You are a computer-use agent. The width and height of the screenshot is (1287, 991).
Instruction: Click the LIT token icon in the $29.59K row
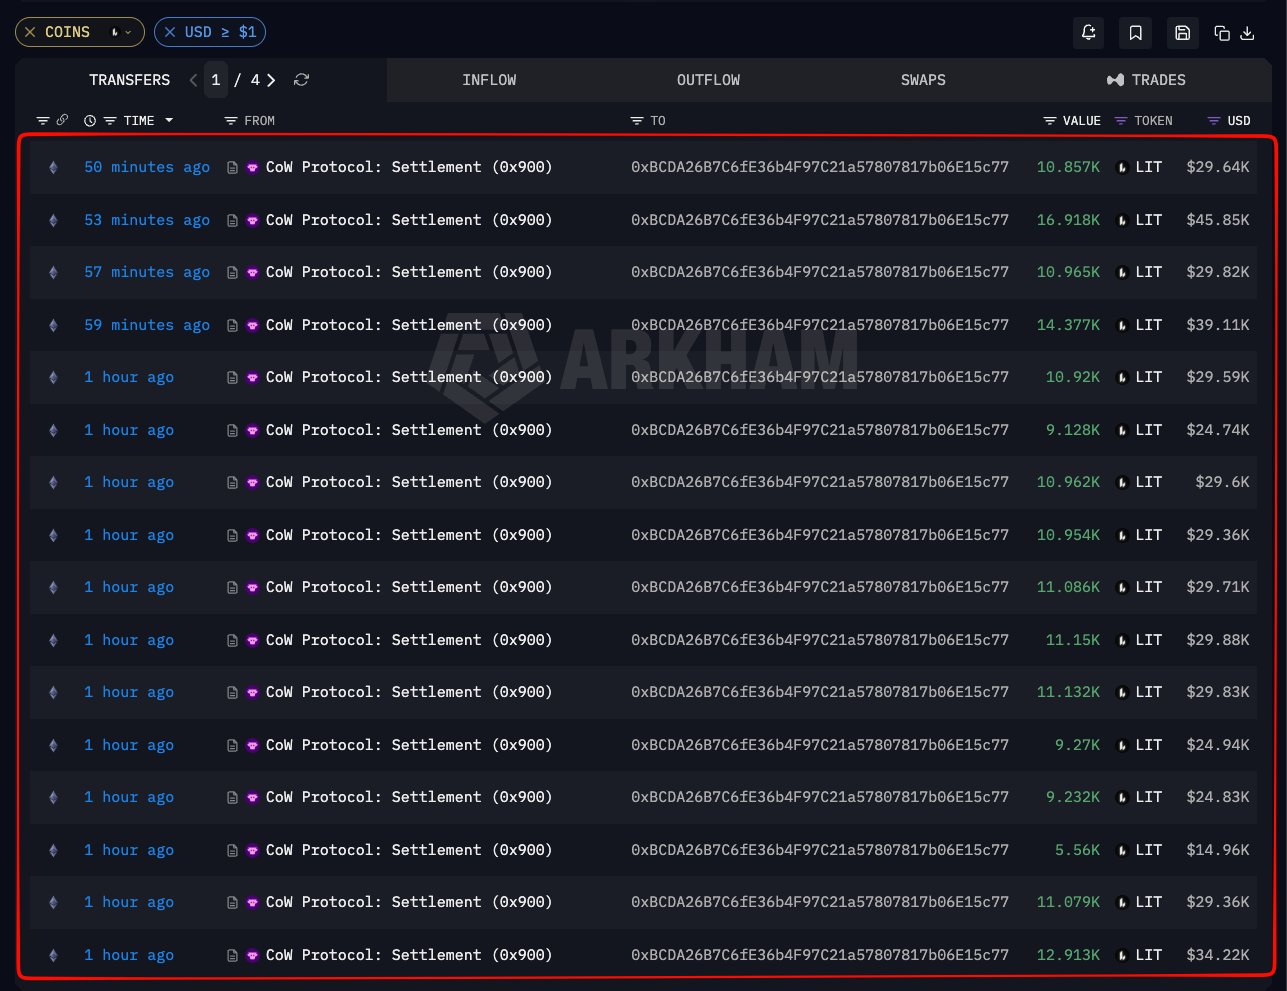tap(1122, 378)
